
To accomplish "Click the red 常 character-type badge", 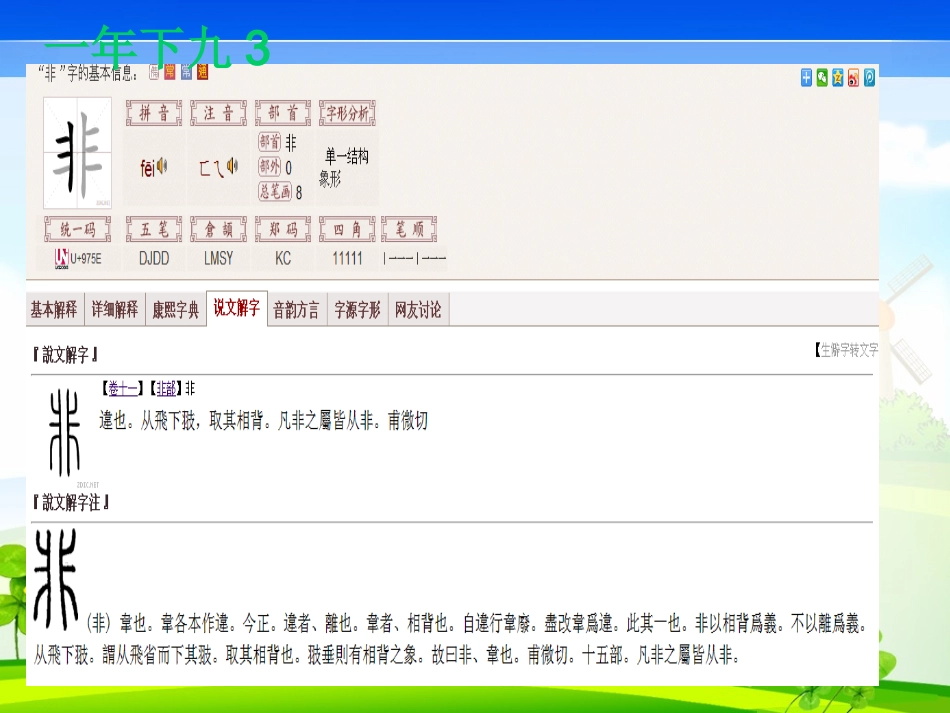I will 170,72.
